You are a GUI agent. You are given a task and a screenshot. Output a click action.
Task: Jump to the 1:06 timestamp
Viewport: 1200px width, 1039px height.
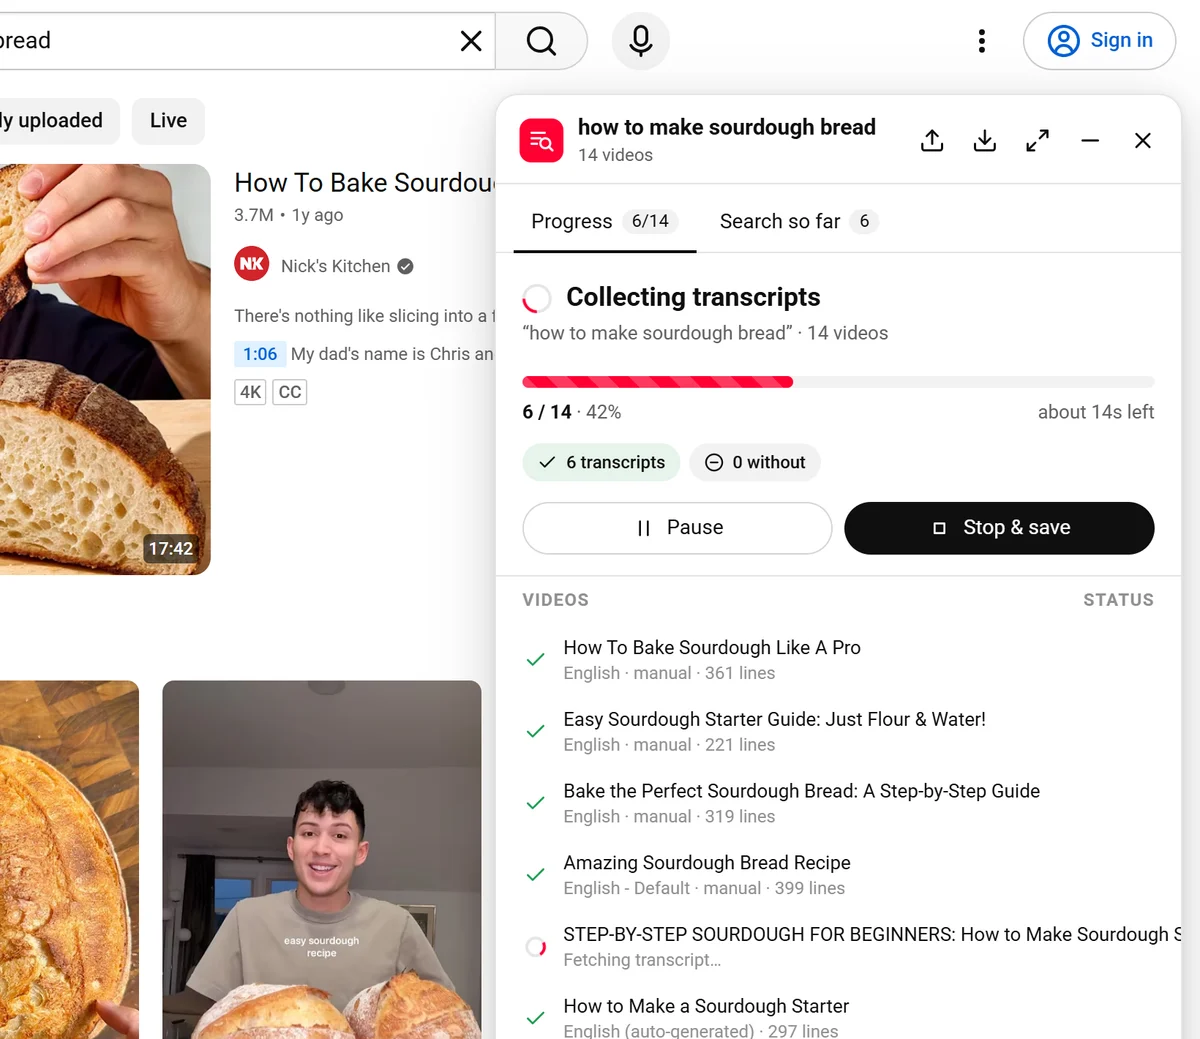coord(260,354)
